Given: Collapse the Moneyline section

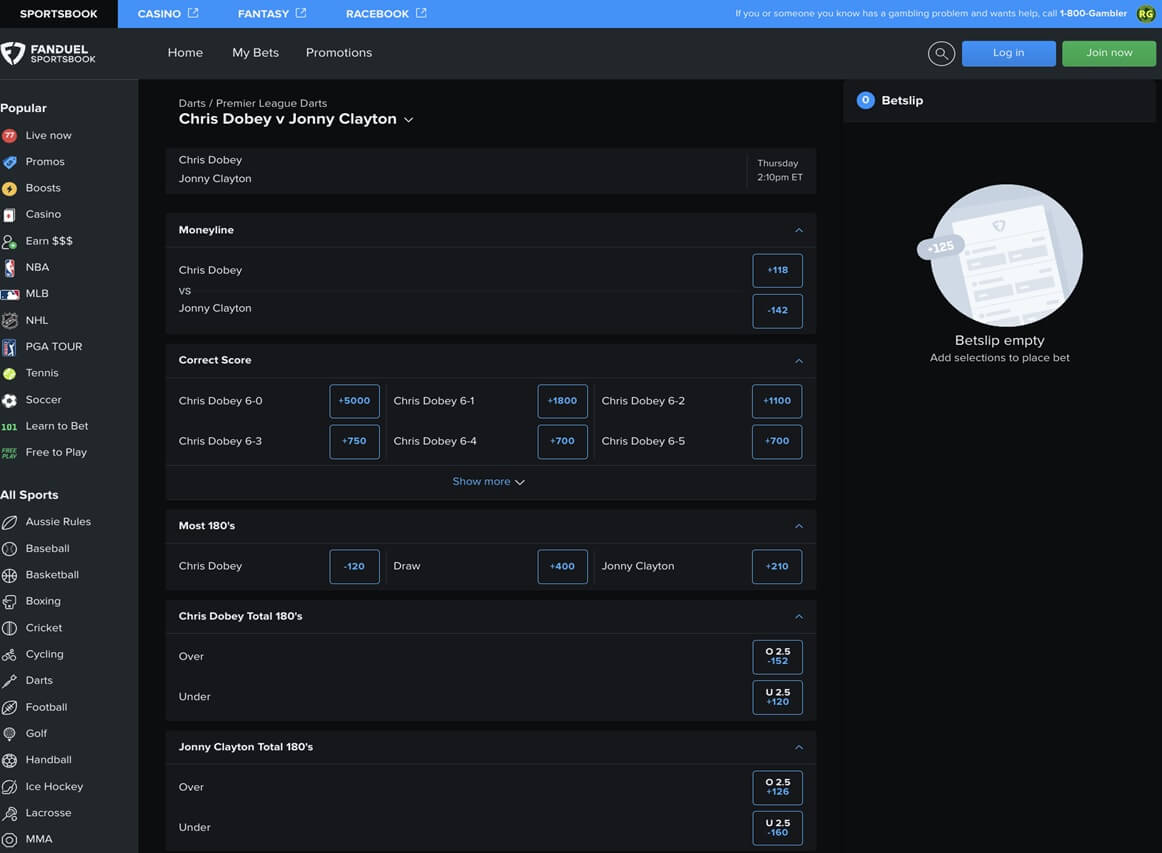Looking at the screenshot, I should [799, 230].
